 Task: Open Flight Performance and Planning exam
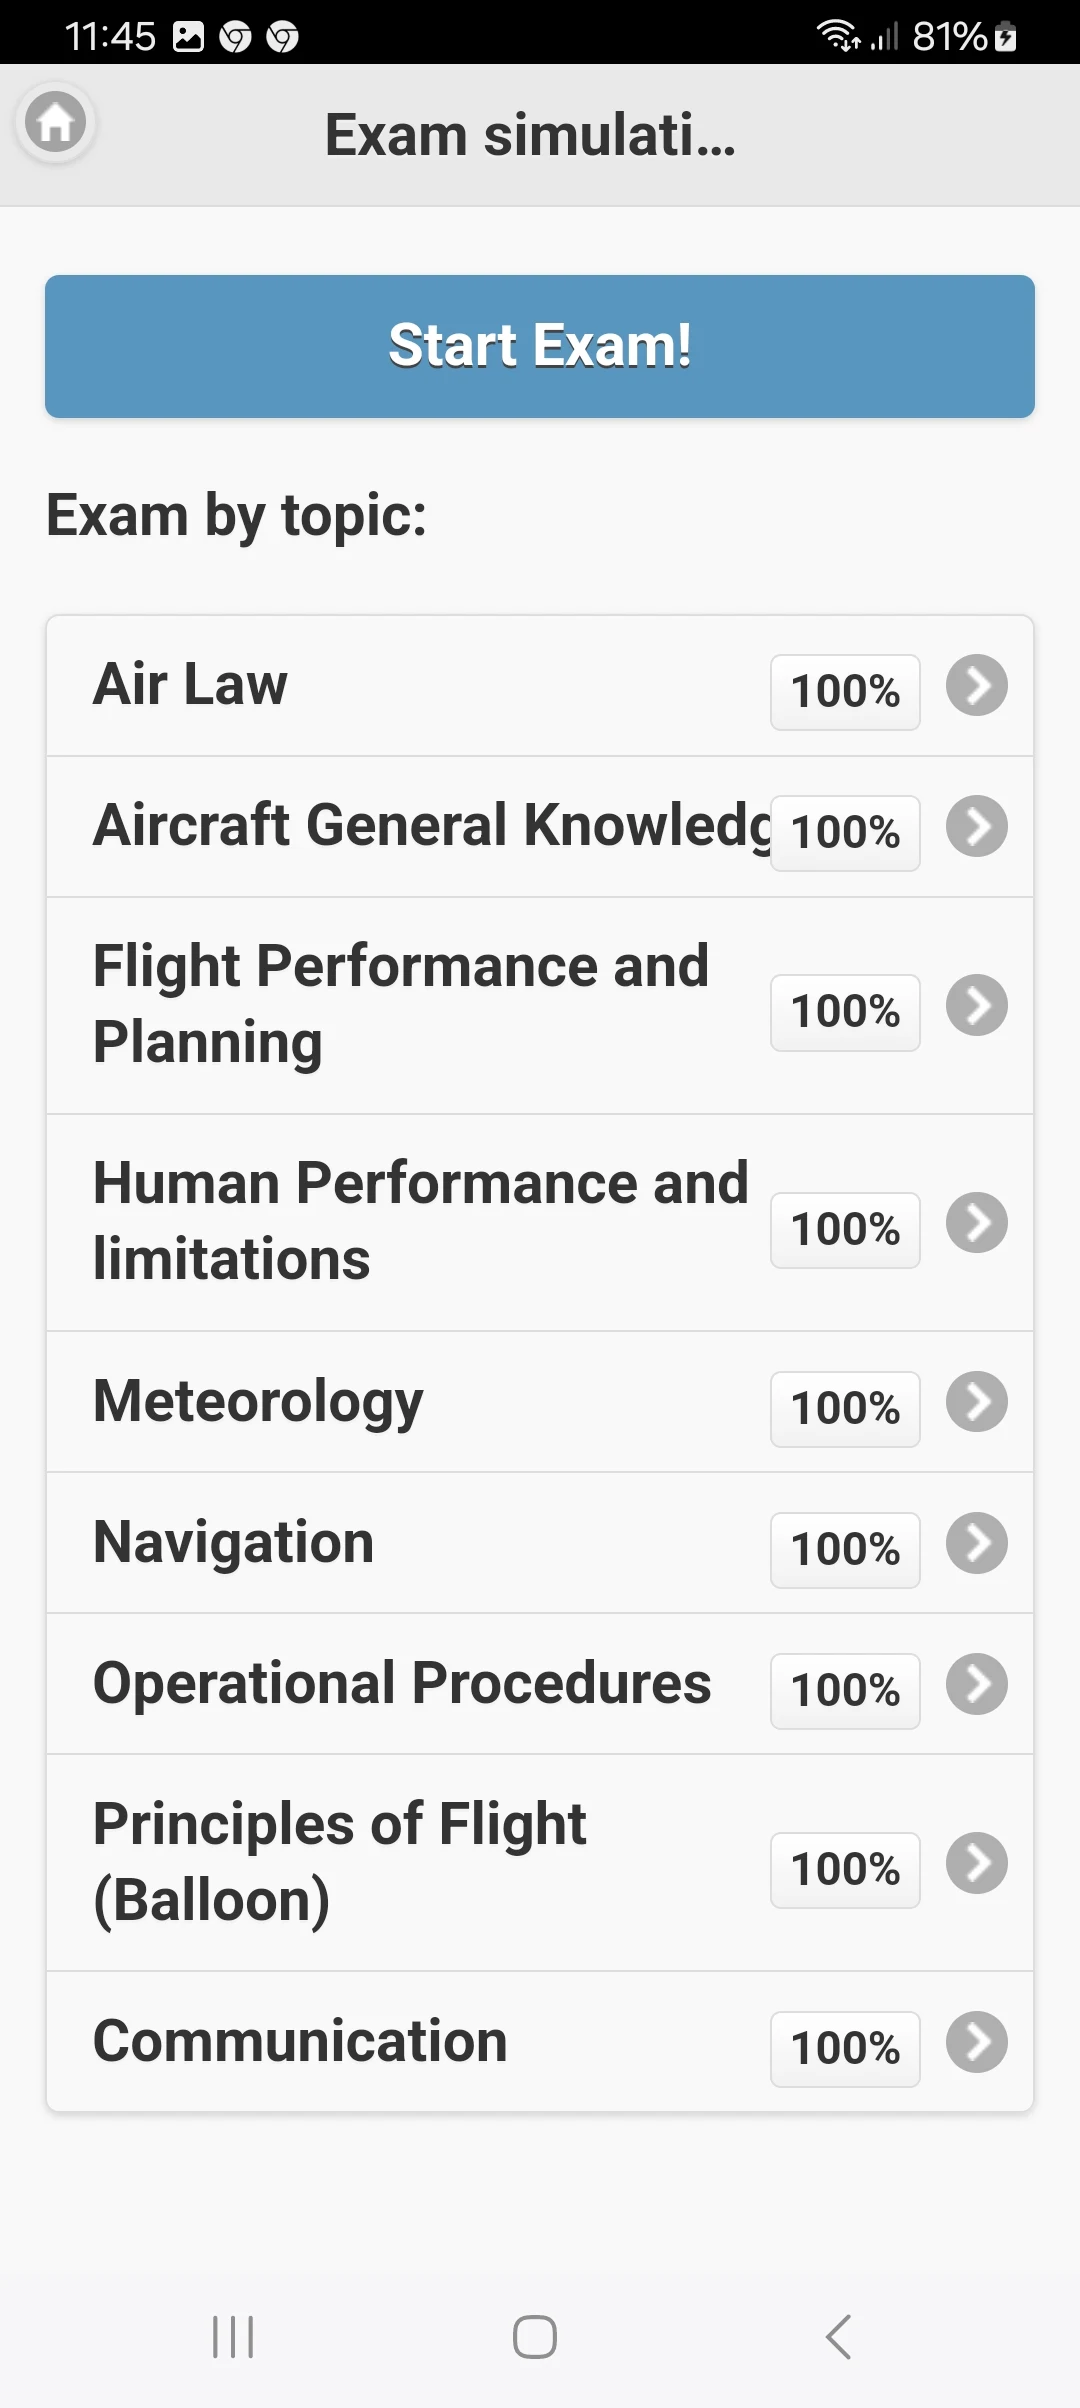400,1005
